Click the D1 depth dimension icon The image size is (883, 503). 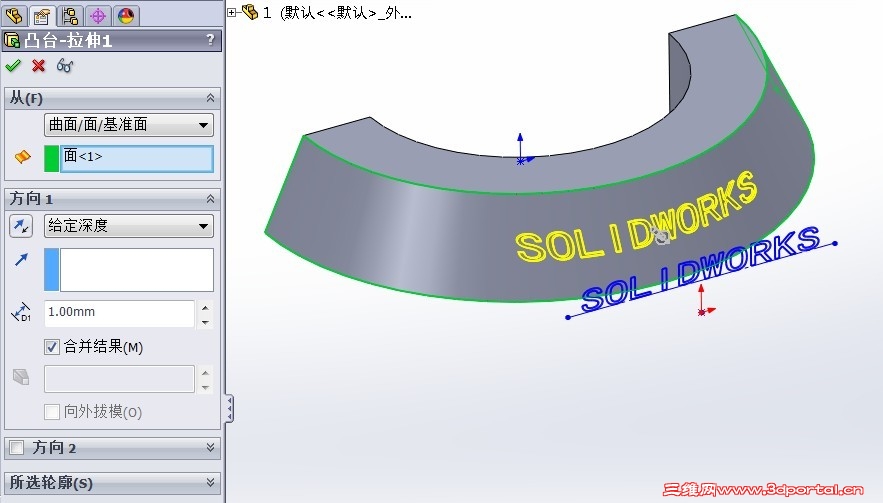click(21, 313)
